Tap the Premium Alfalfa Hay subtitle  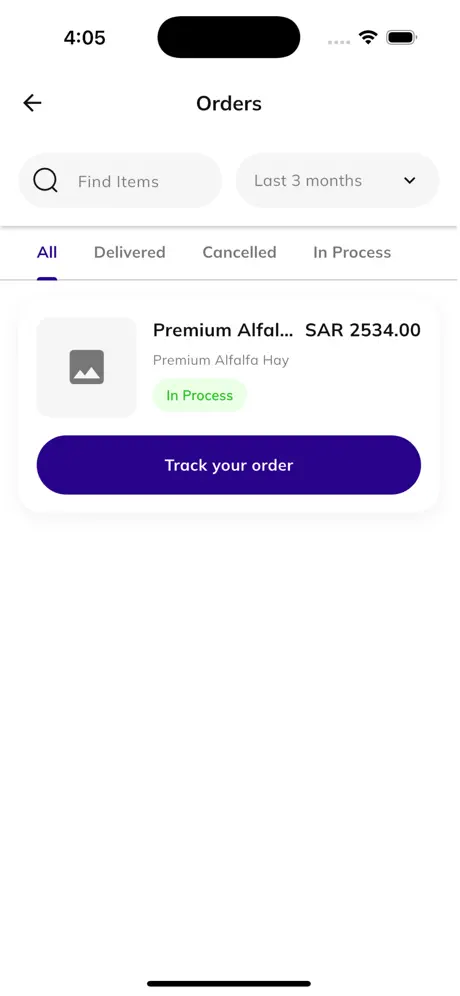click(x=221, y=360)
